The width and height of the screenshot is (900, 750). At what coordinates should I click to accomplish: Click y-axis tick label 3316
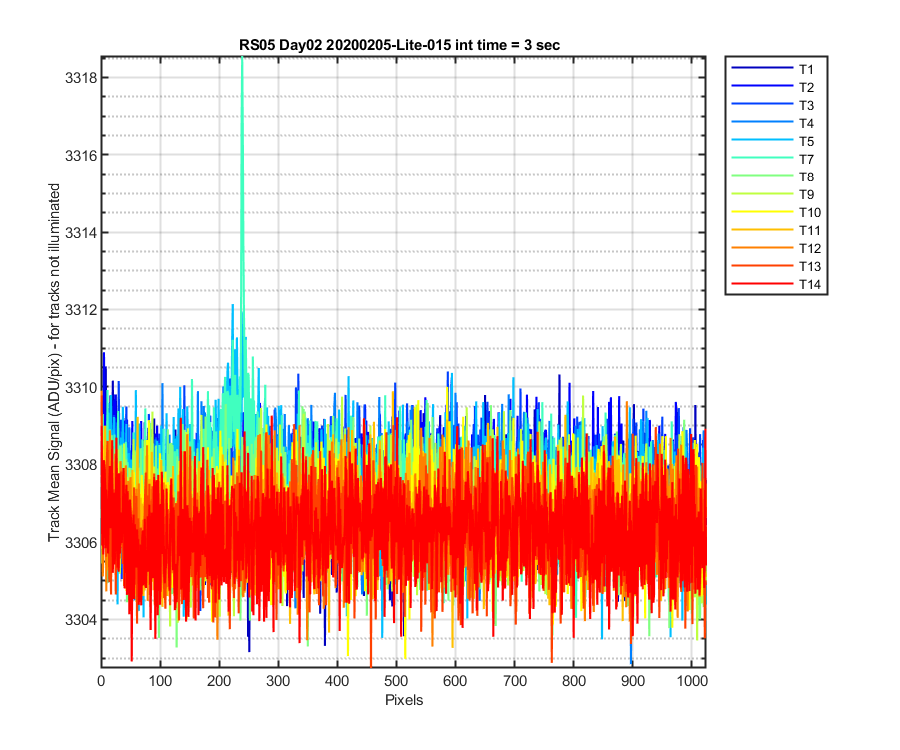click(79, 156)
